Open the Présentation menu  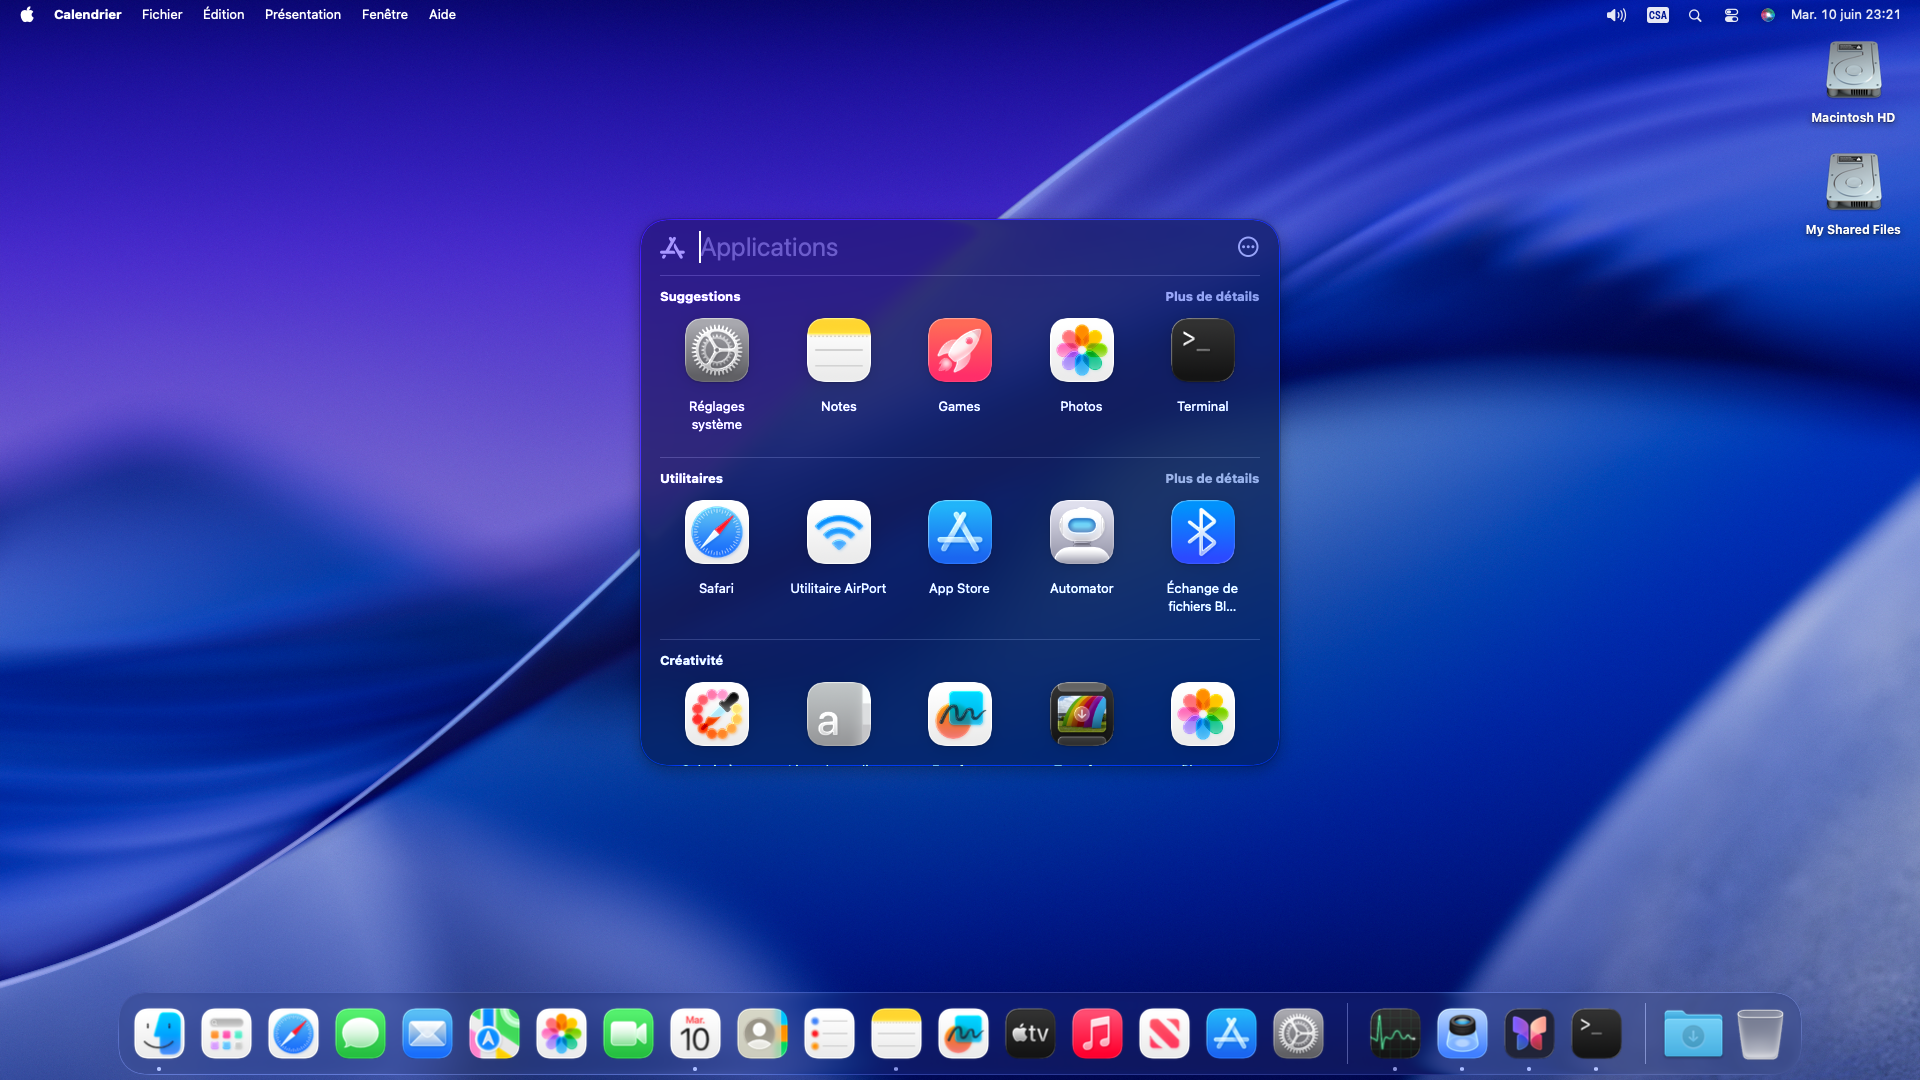click(302, 15)
